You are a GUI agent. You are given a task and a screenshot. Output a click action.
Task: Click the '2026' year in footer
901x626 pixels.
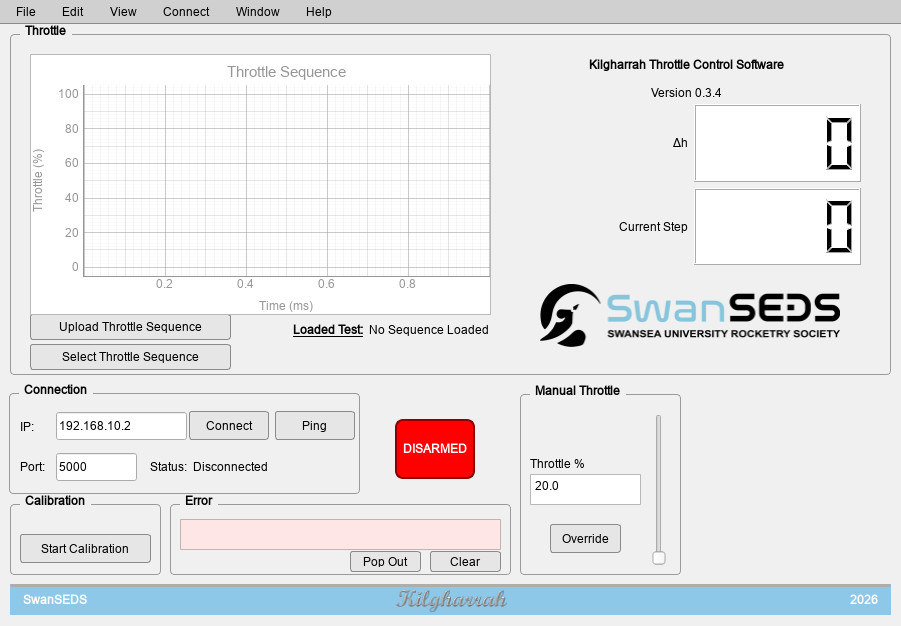[x=864, y=600]
